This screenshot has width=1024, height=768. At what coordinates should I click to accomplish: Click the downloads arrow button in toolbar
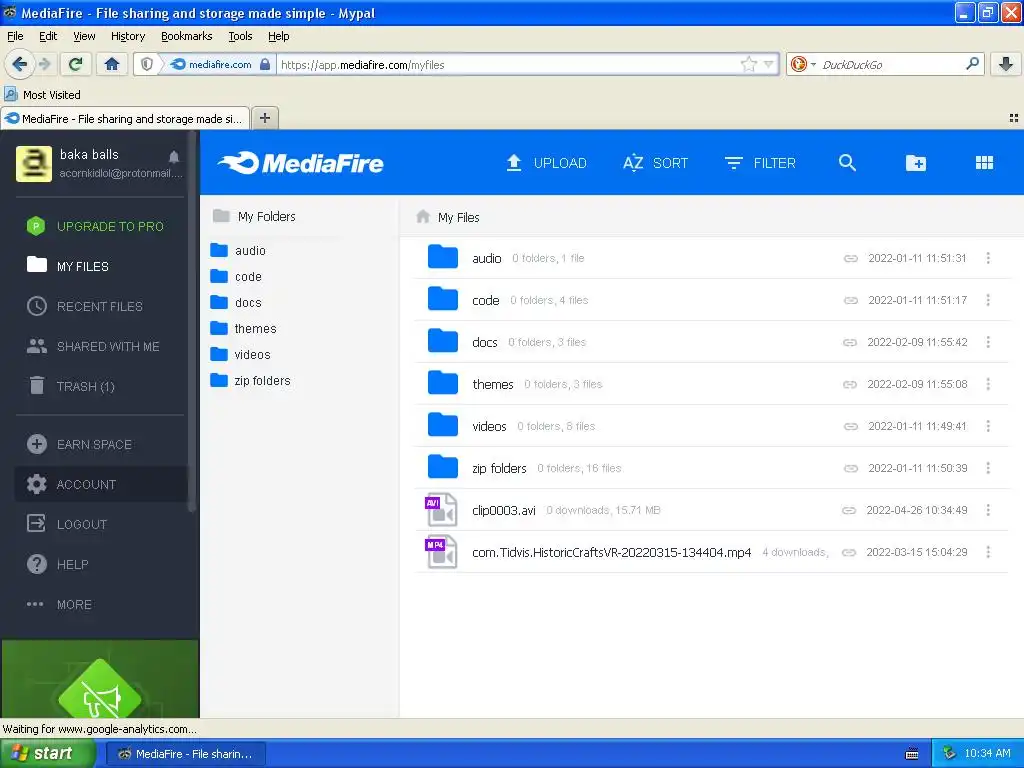pos(1006,64)
